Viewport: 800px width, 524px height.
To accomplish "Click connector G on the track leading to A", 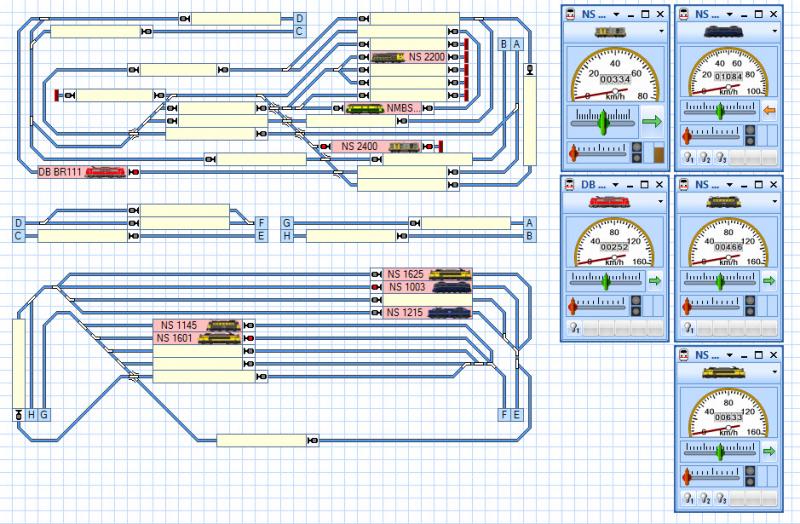I will tap(287, 223).
